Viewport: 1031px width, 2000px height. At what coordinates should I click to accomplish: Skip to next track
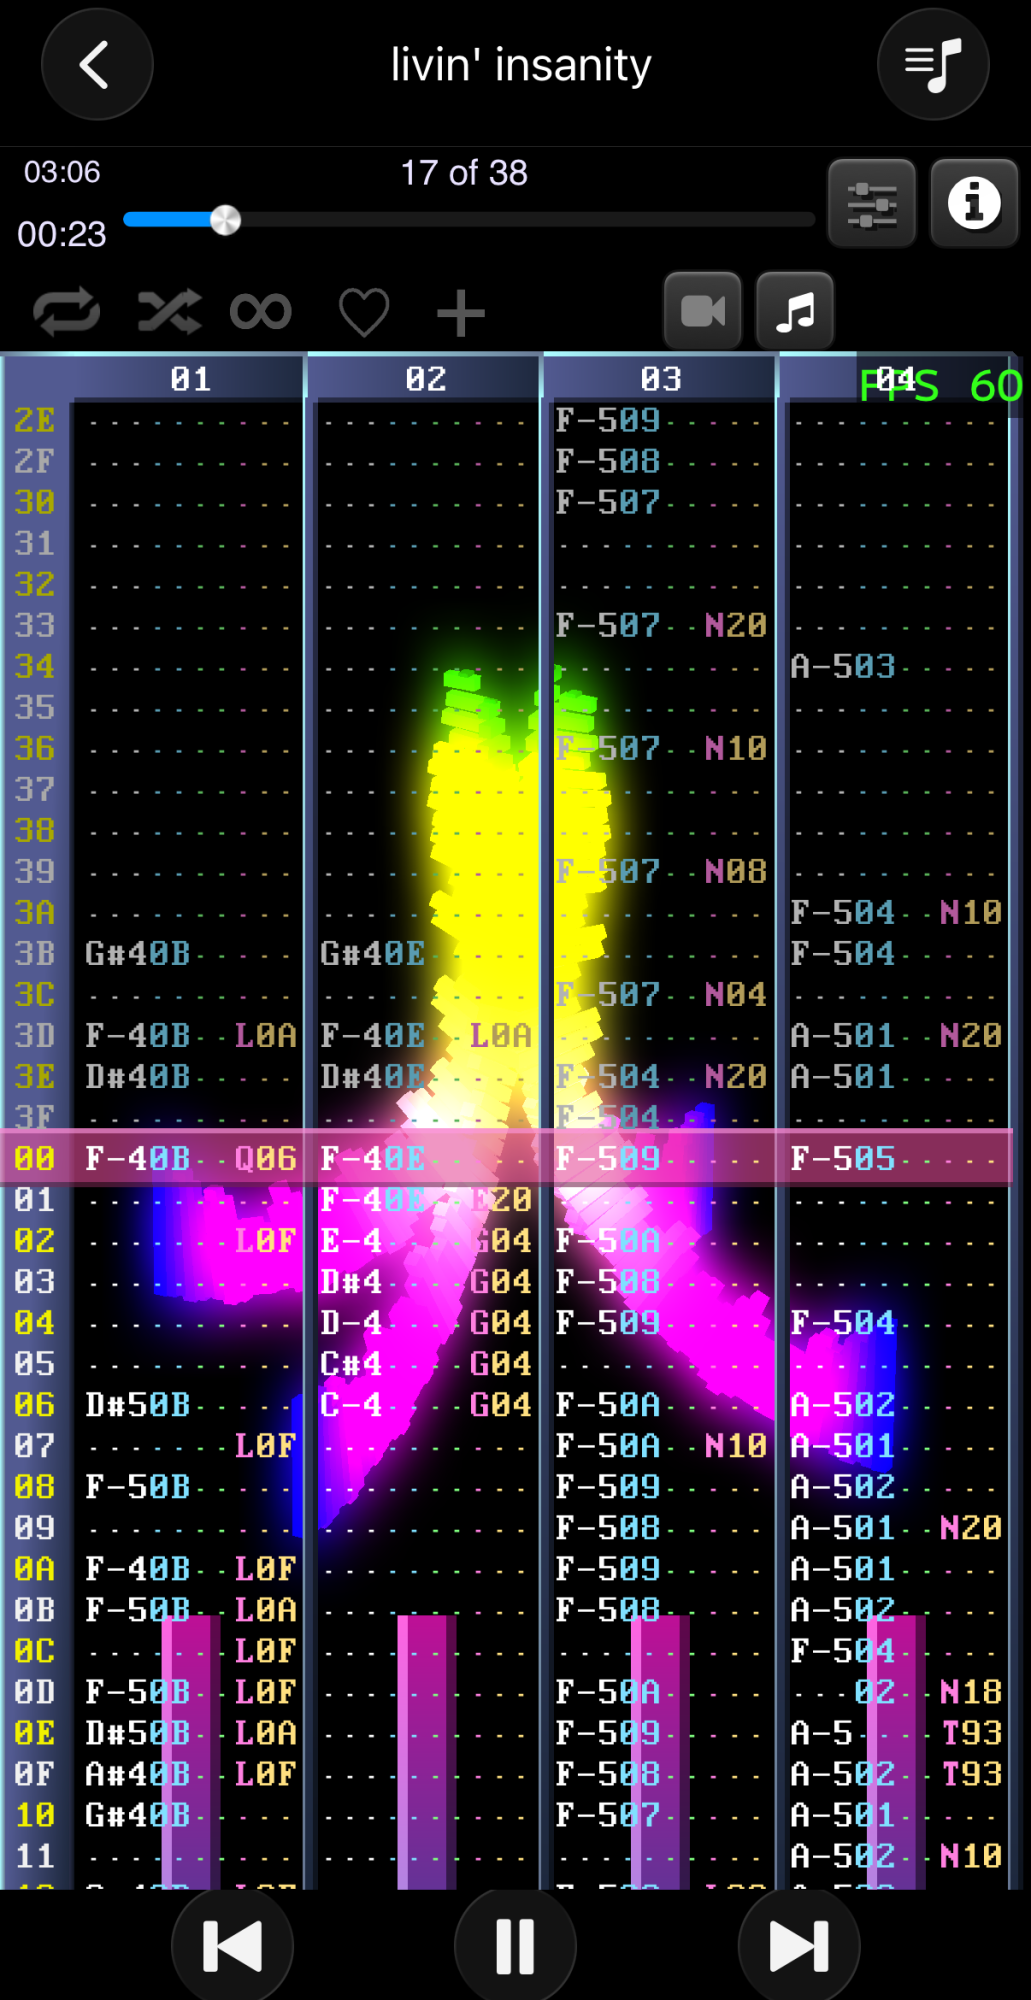point(799,1946)
